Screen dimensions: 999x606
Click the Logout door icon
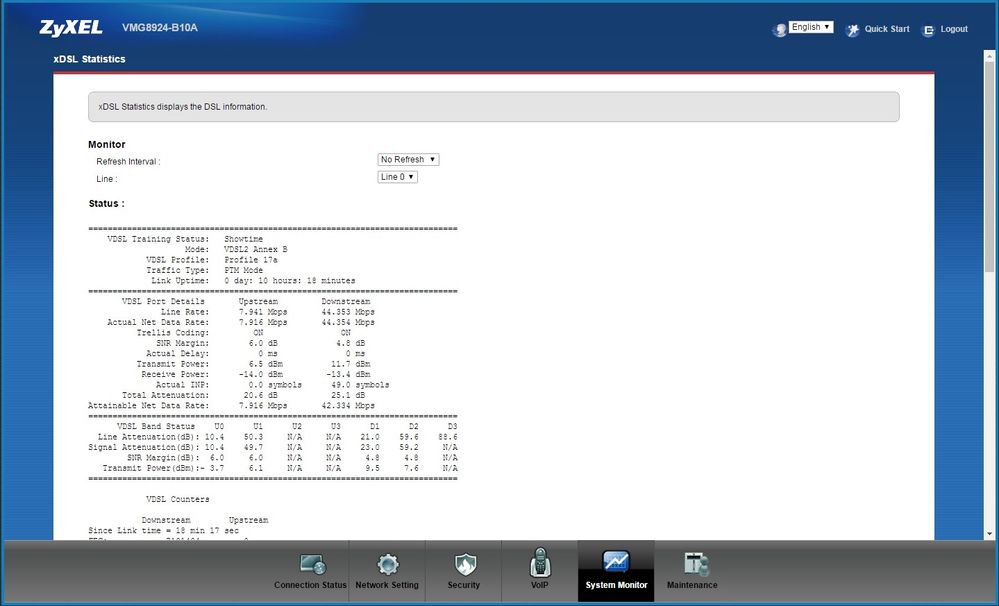click(x=928, y=30)
